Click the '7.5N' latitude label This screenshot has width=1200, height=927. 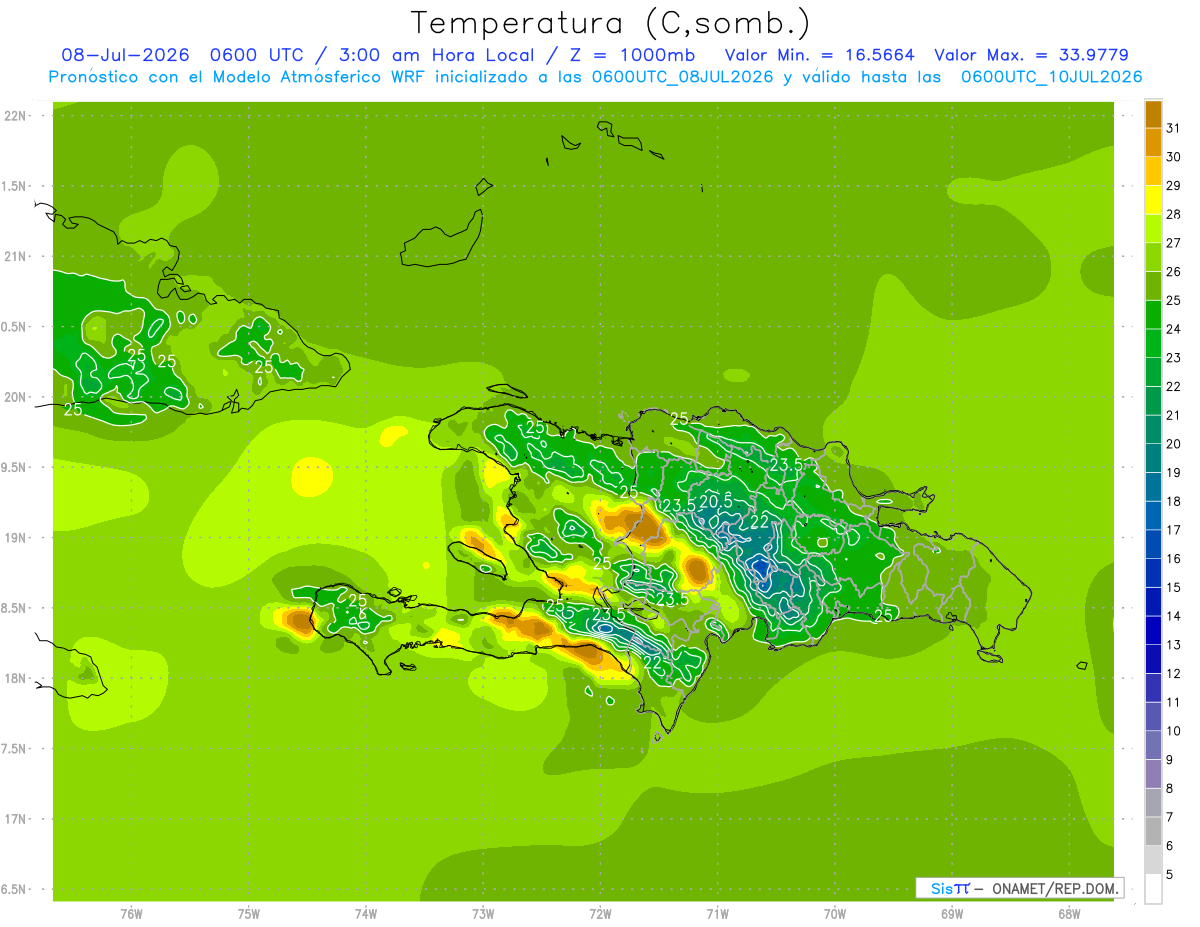point(15,749)
